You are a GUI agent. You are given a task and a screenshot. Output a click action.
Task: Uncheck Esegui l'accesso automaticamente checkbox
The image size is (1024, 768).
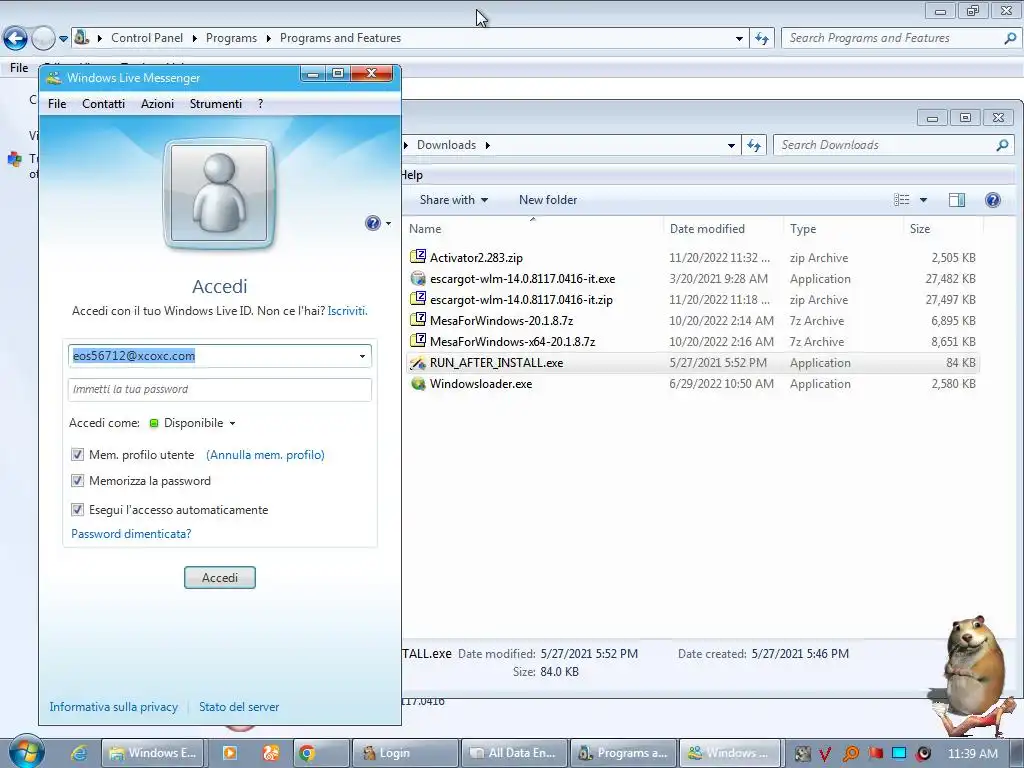click(77, 509)
